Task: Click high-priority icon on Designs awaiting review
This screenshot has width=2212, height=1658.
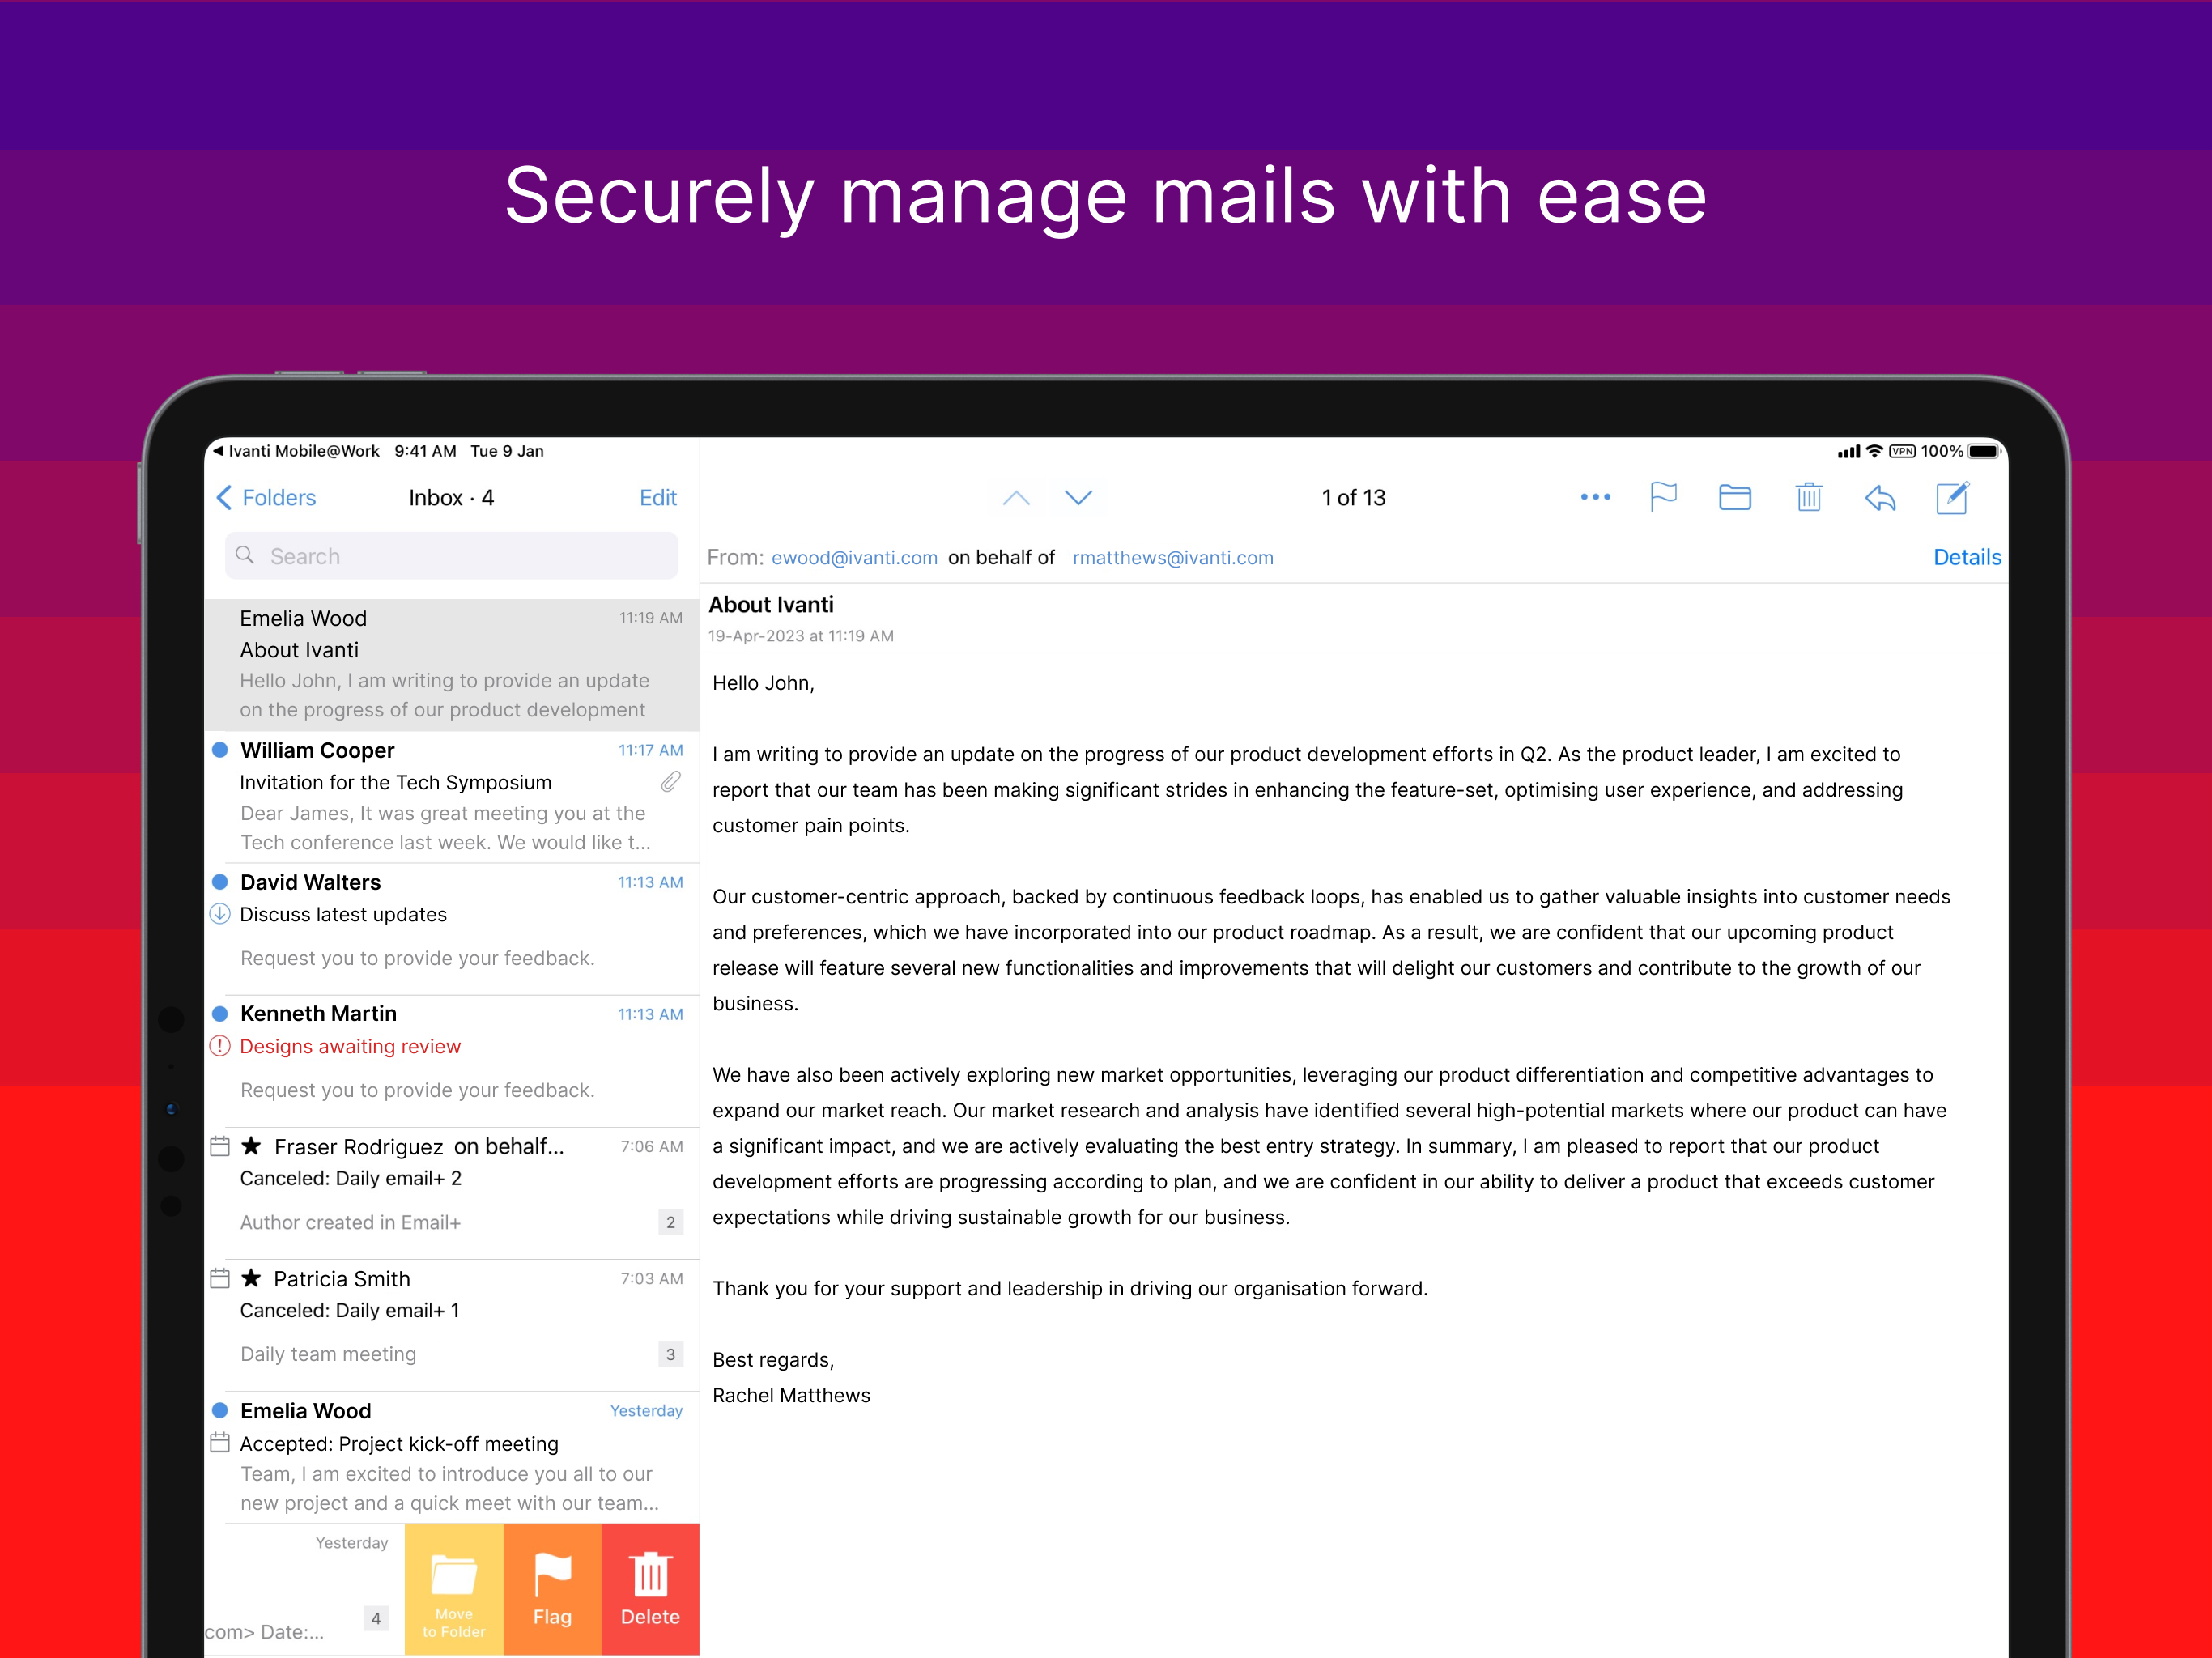Action: coord(220,1046)
